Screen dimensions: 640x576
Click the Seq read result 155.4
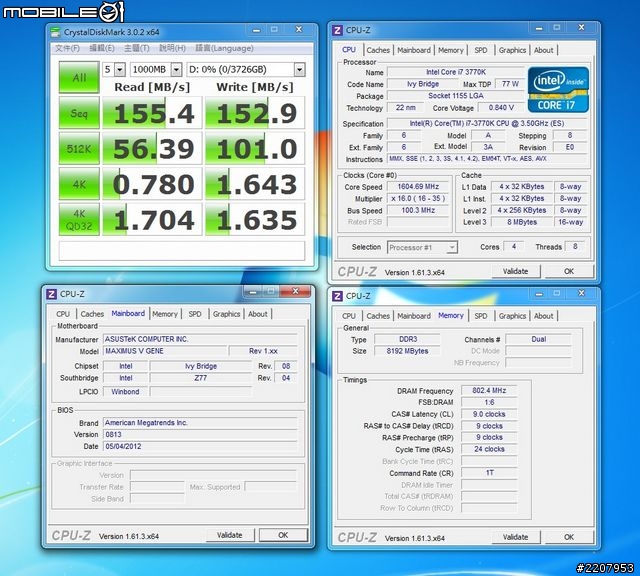click(152, 113)
